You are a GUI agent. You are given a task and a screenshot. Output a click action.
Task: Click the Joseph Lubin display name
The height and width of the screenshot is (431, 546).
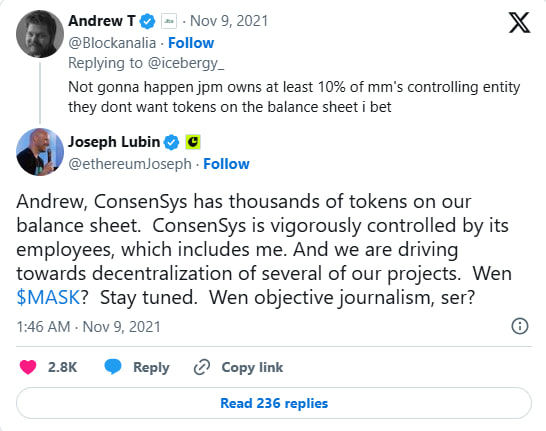click(114, 142)
